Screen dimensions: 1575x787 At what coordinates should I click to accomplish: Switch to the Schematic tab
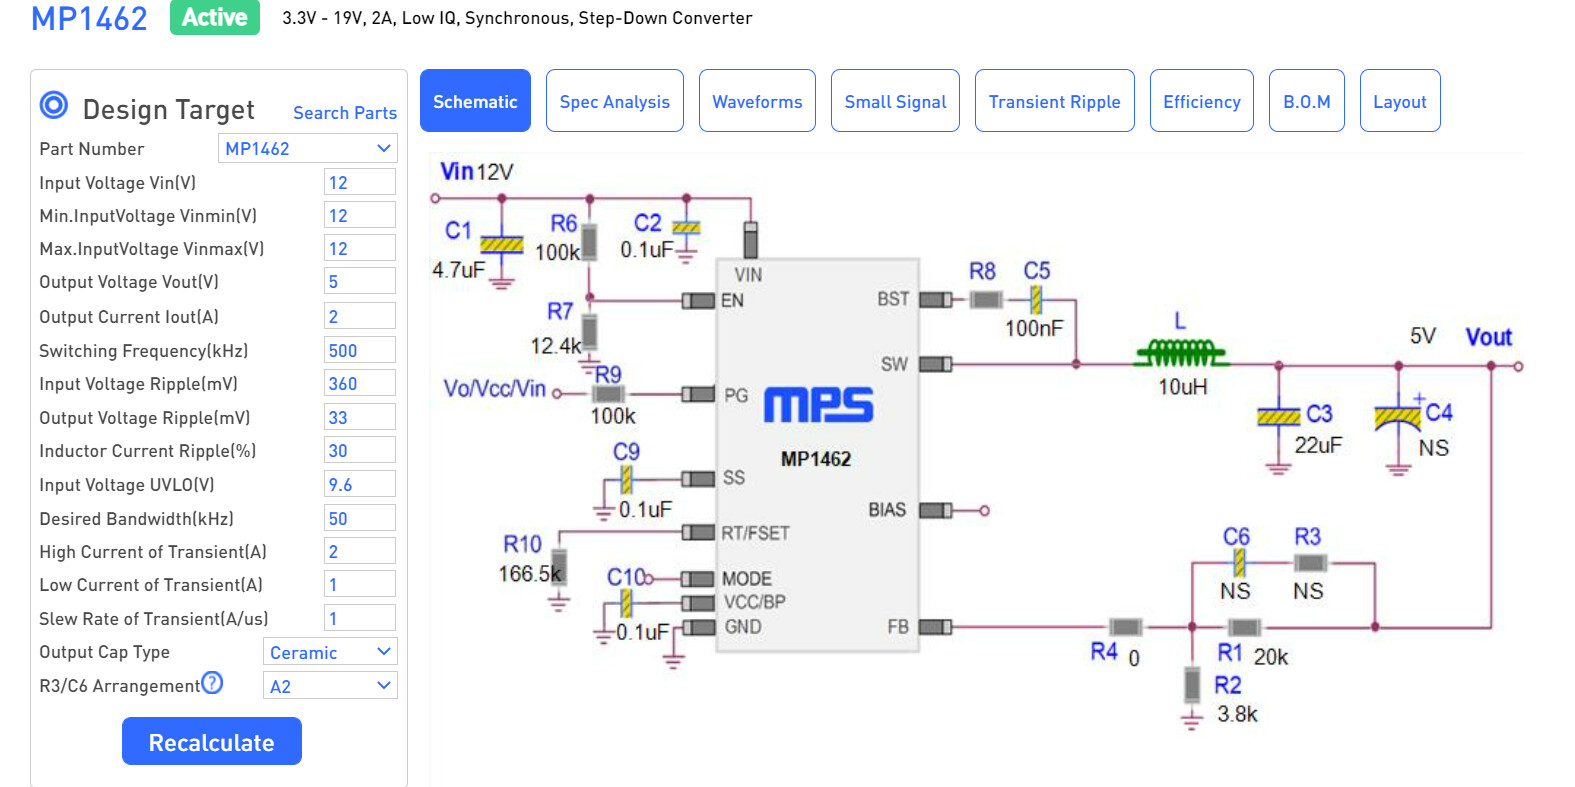(475, 101)
